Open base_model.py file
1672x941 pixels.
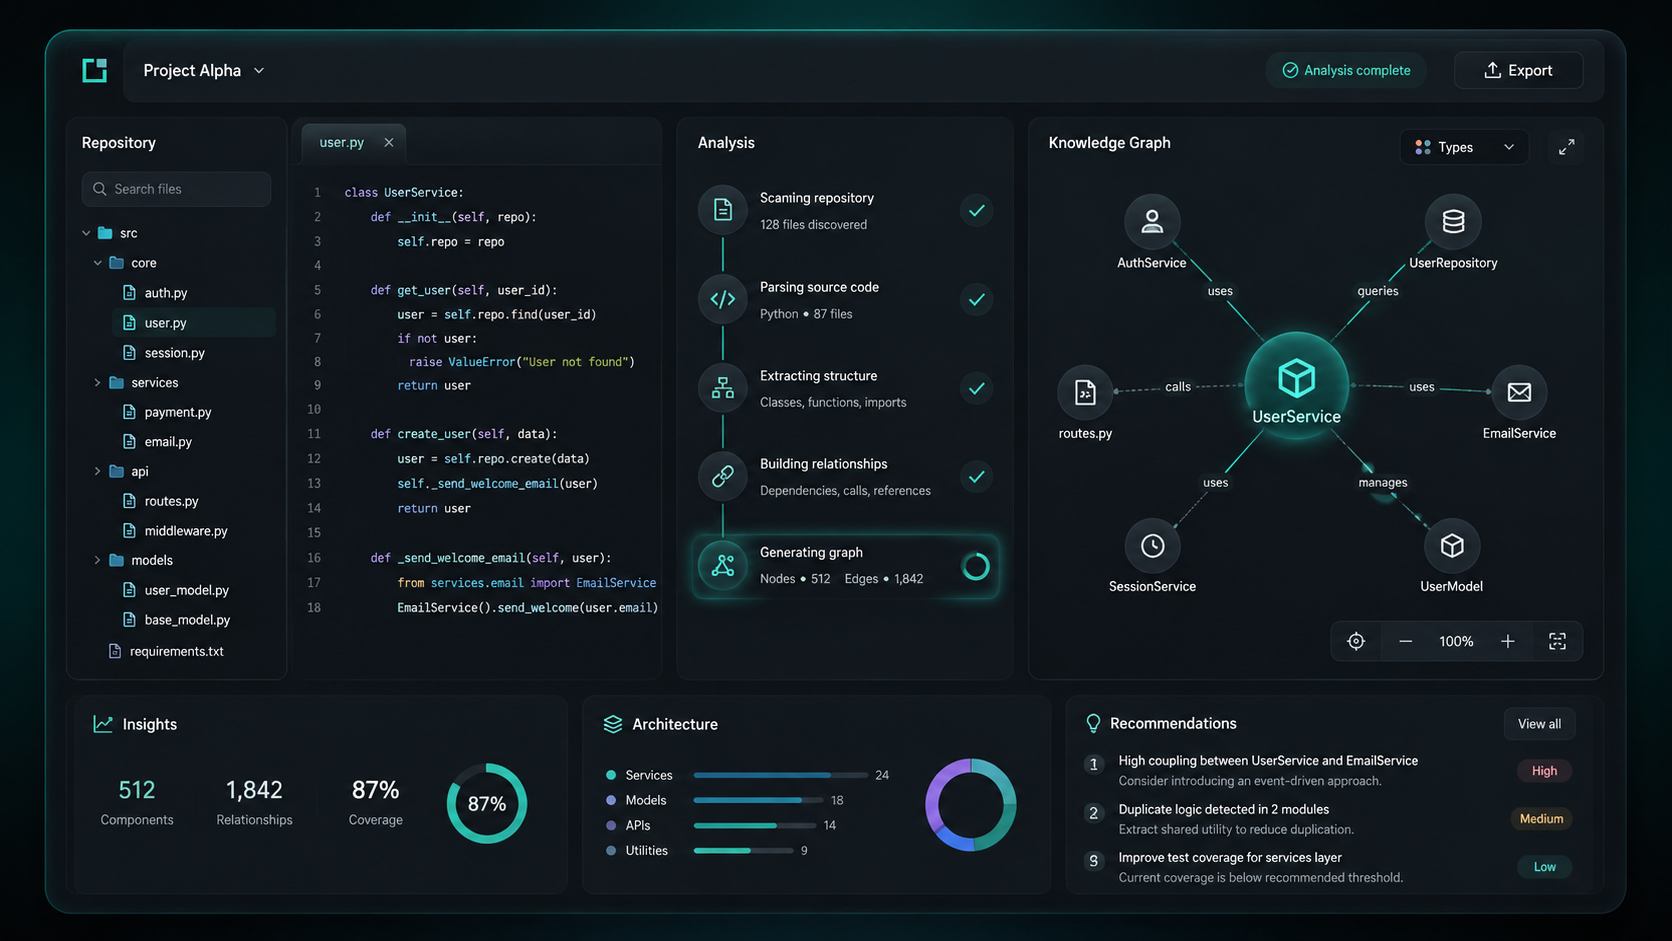[x=176, y=620]
